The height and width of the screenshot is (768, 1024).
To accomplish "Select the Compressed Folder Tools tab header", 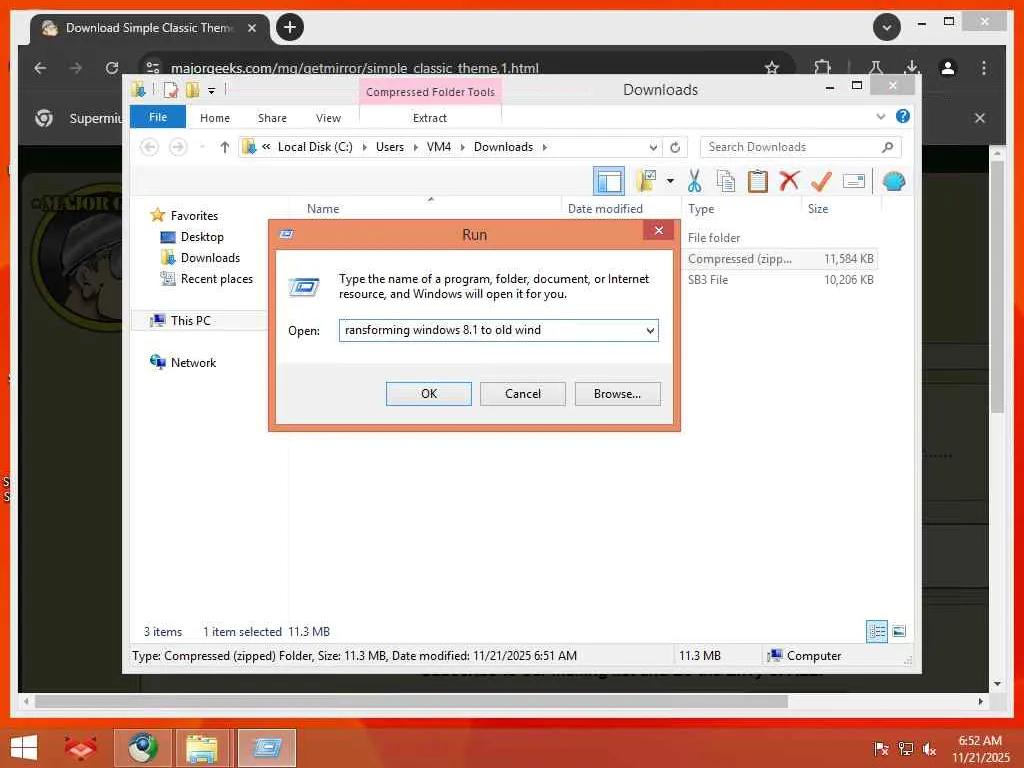I will coord(430,92).
